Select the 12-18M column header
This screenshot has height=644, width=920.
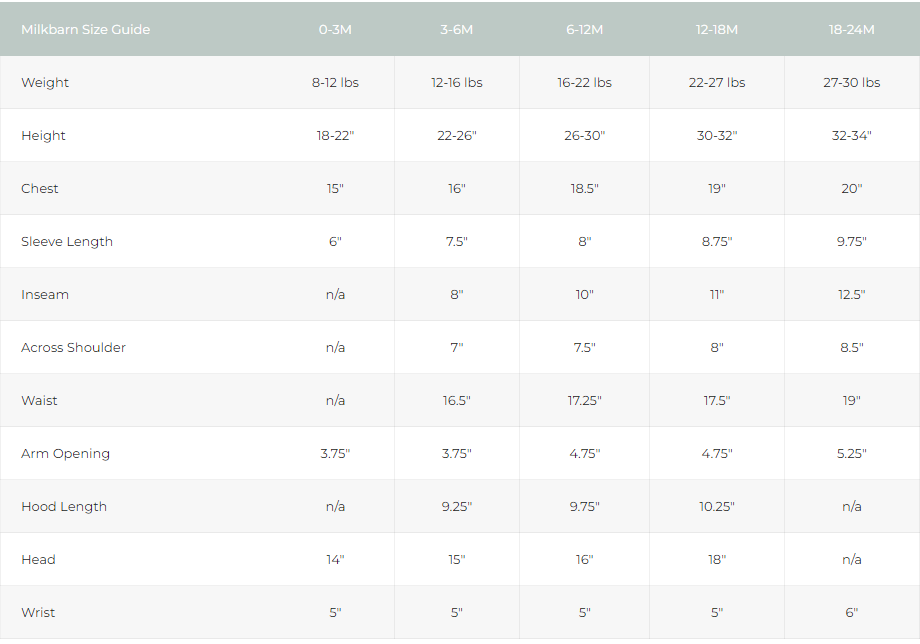717,29
